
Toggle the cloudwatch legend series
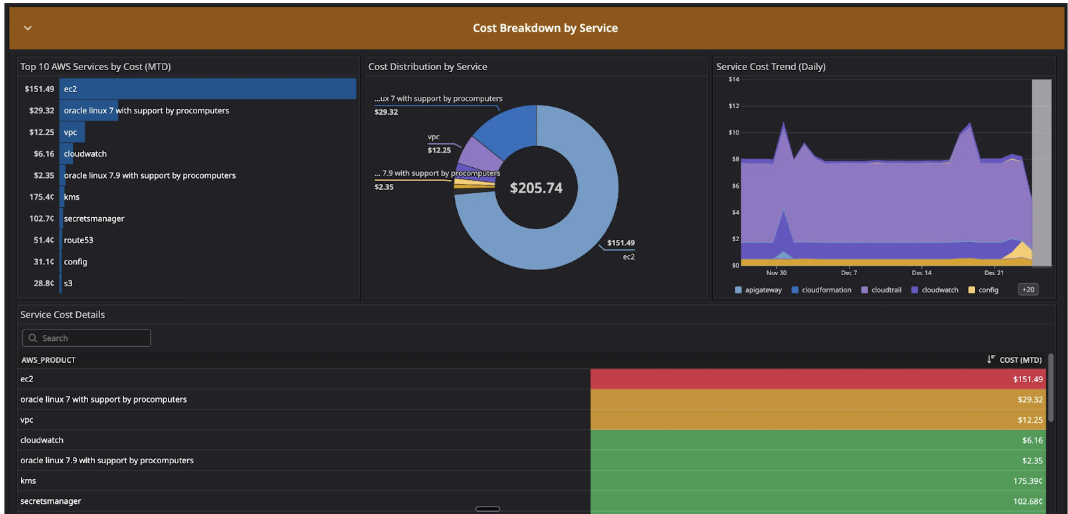[x=935, y=290]
